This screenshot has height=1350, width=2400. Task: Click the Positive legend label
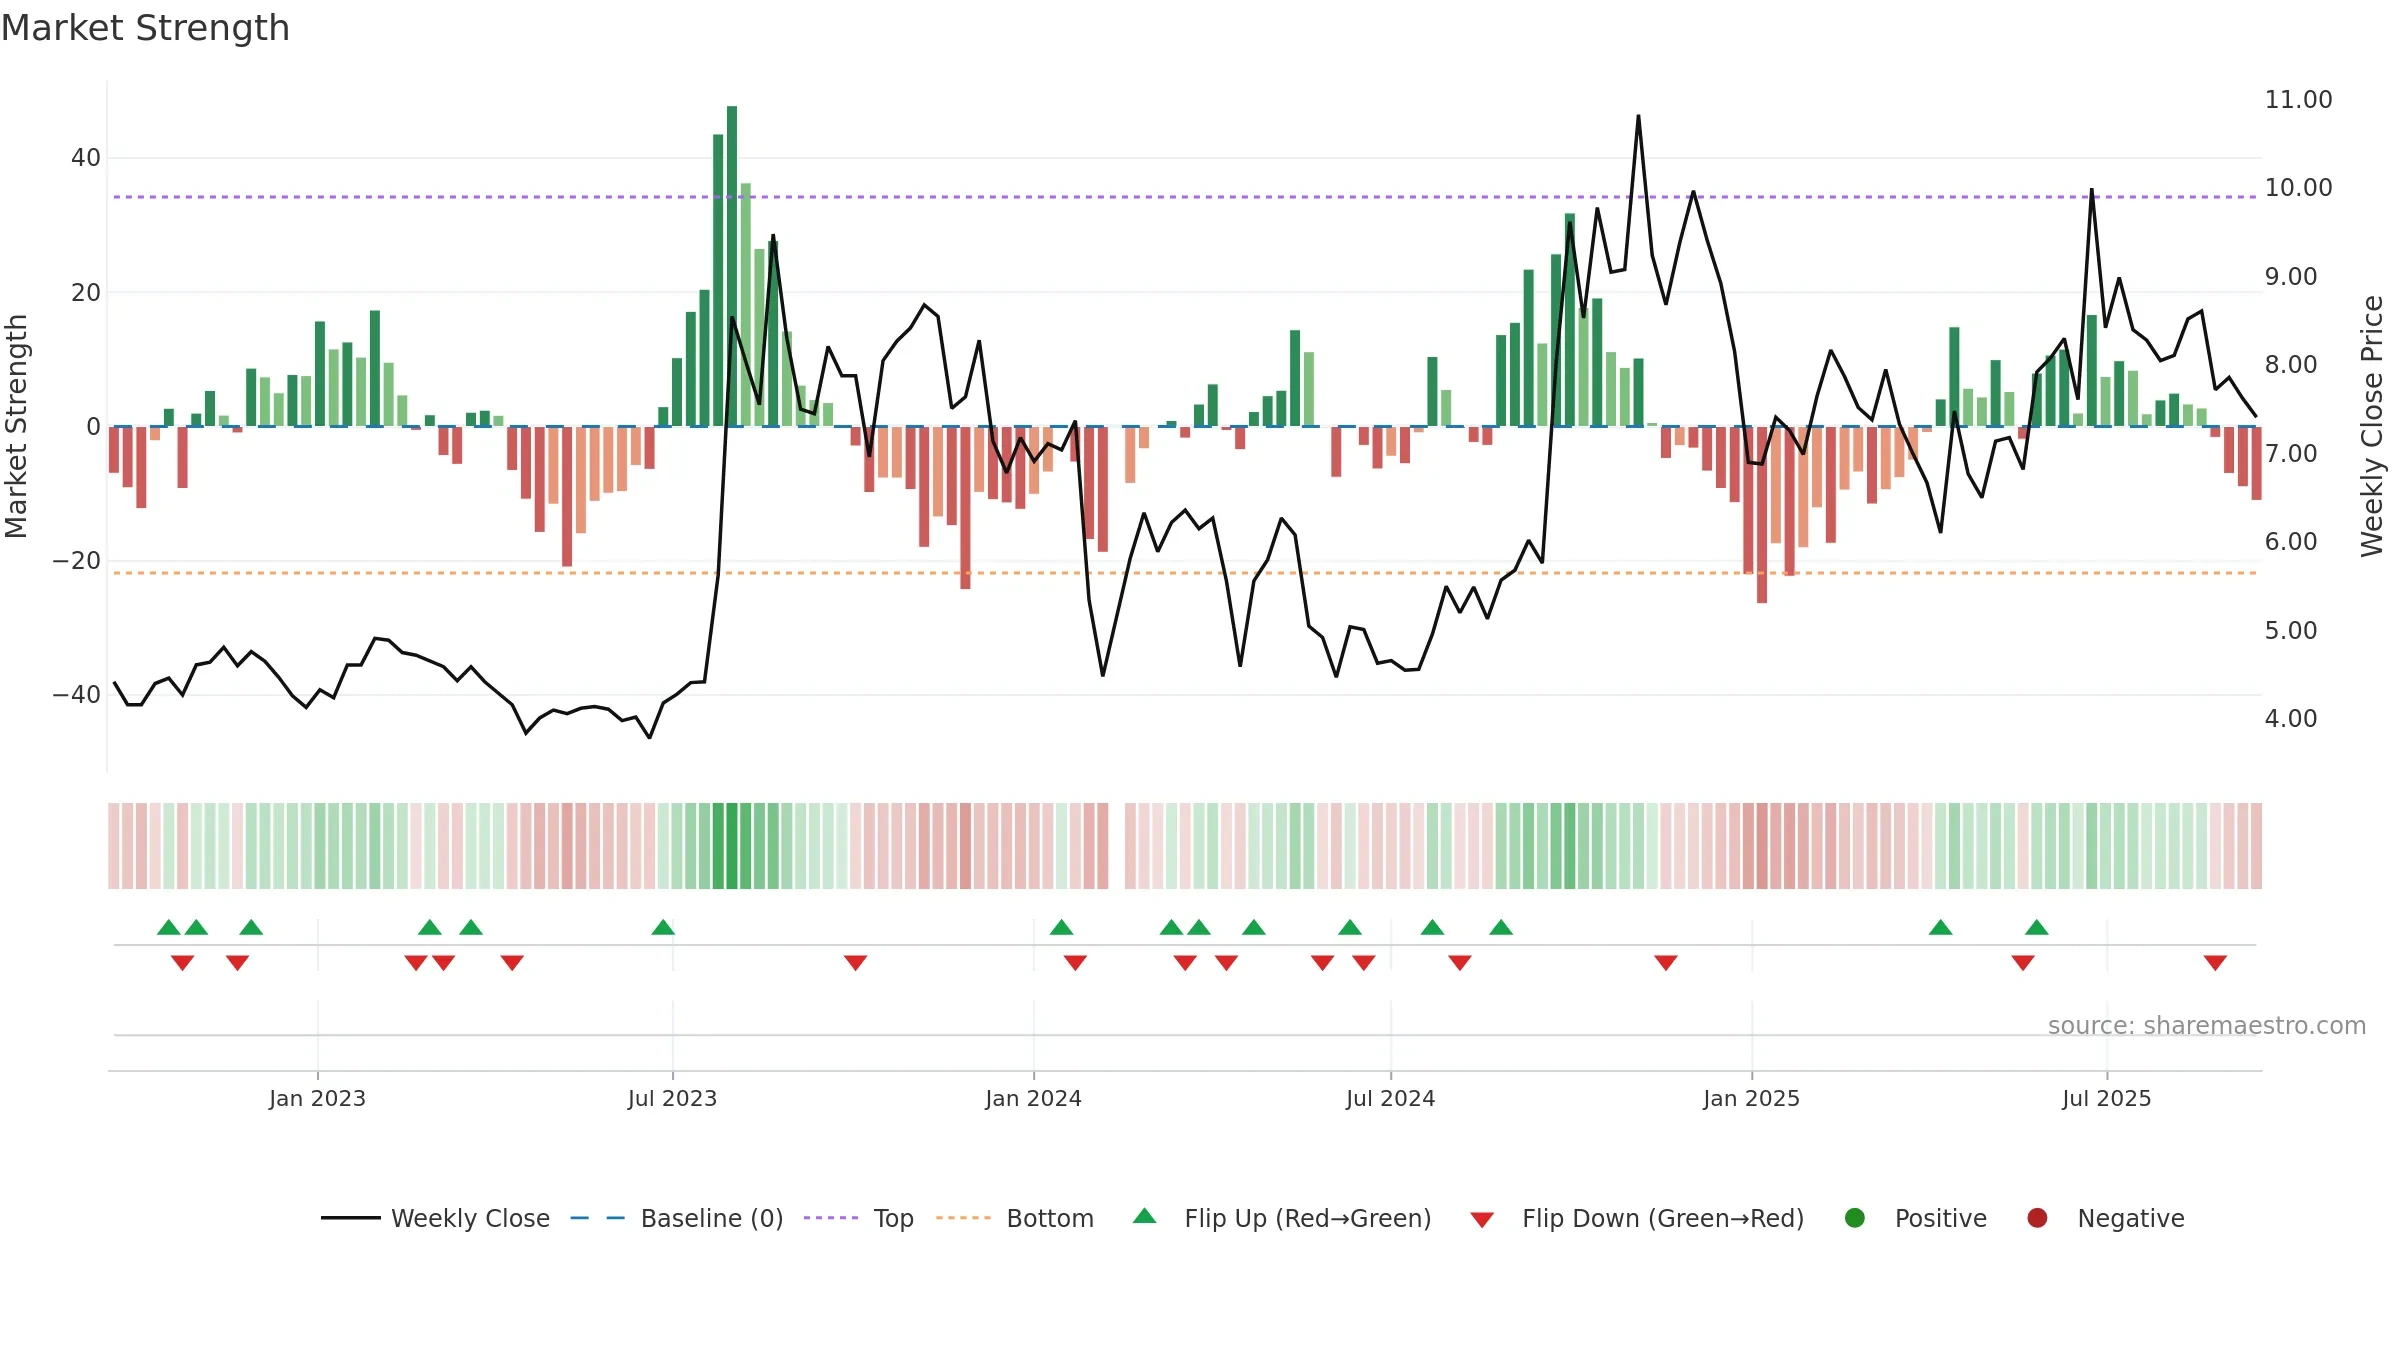point(1941,1218)
